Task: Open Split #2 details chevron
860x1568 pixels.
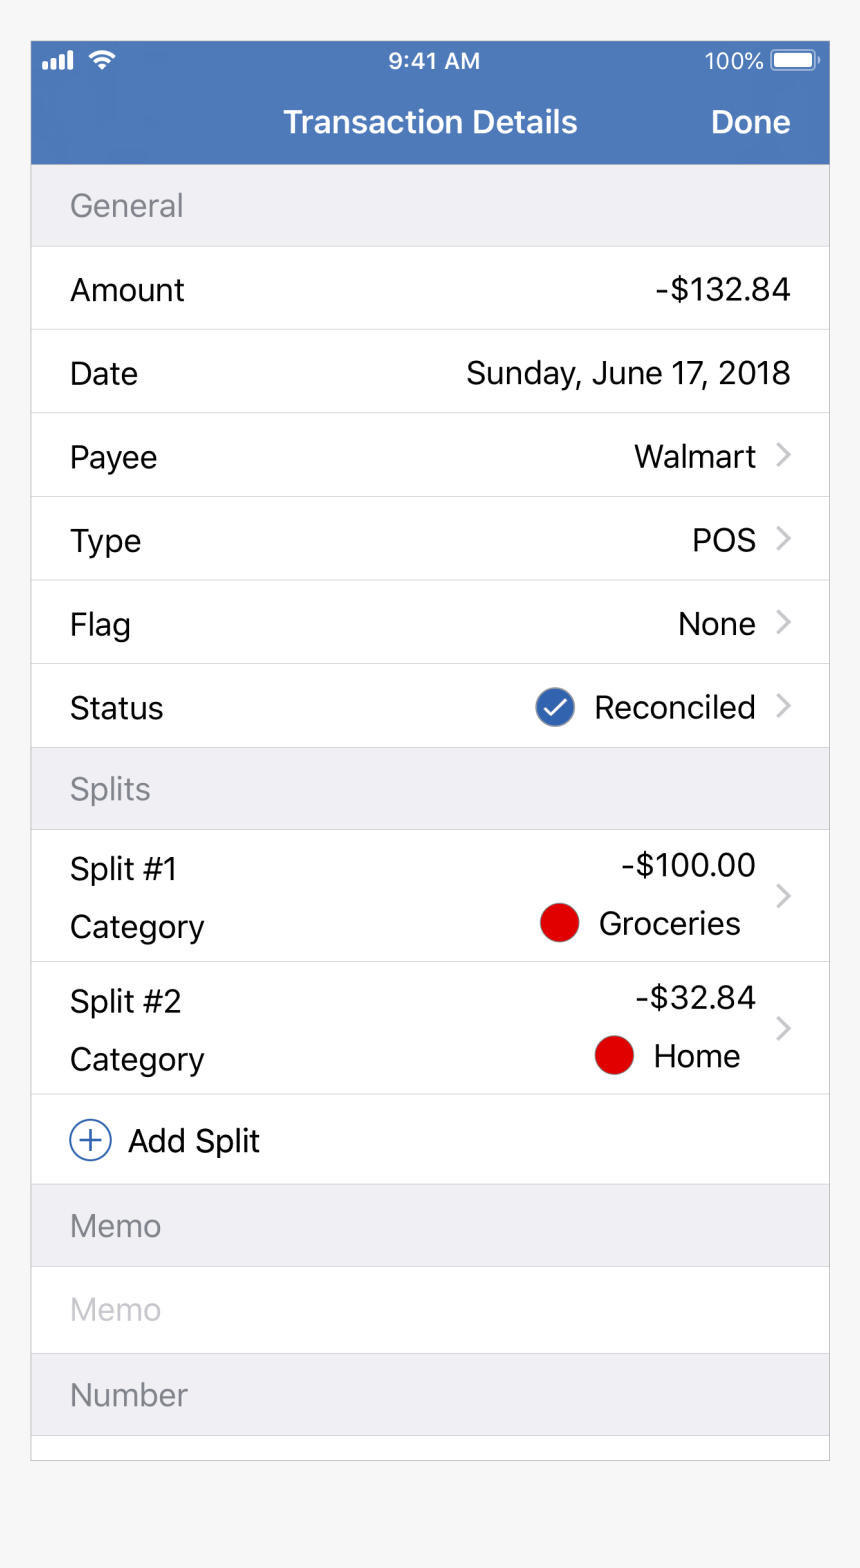Action: click(784, 1028)
